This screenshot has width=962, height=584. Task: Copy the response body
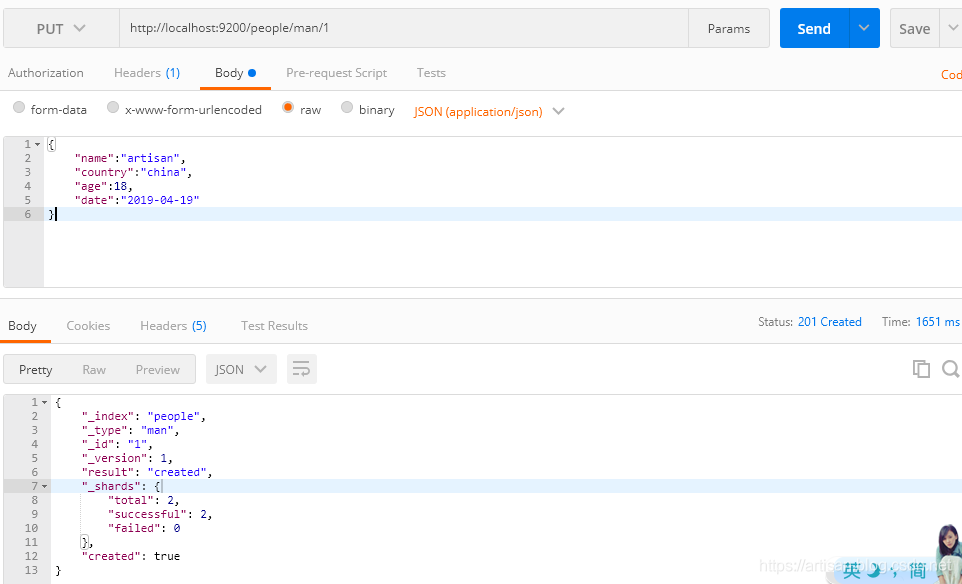[x=921, y=368]
